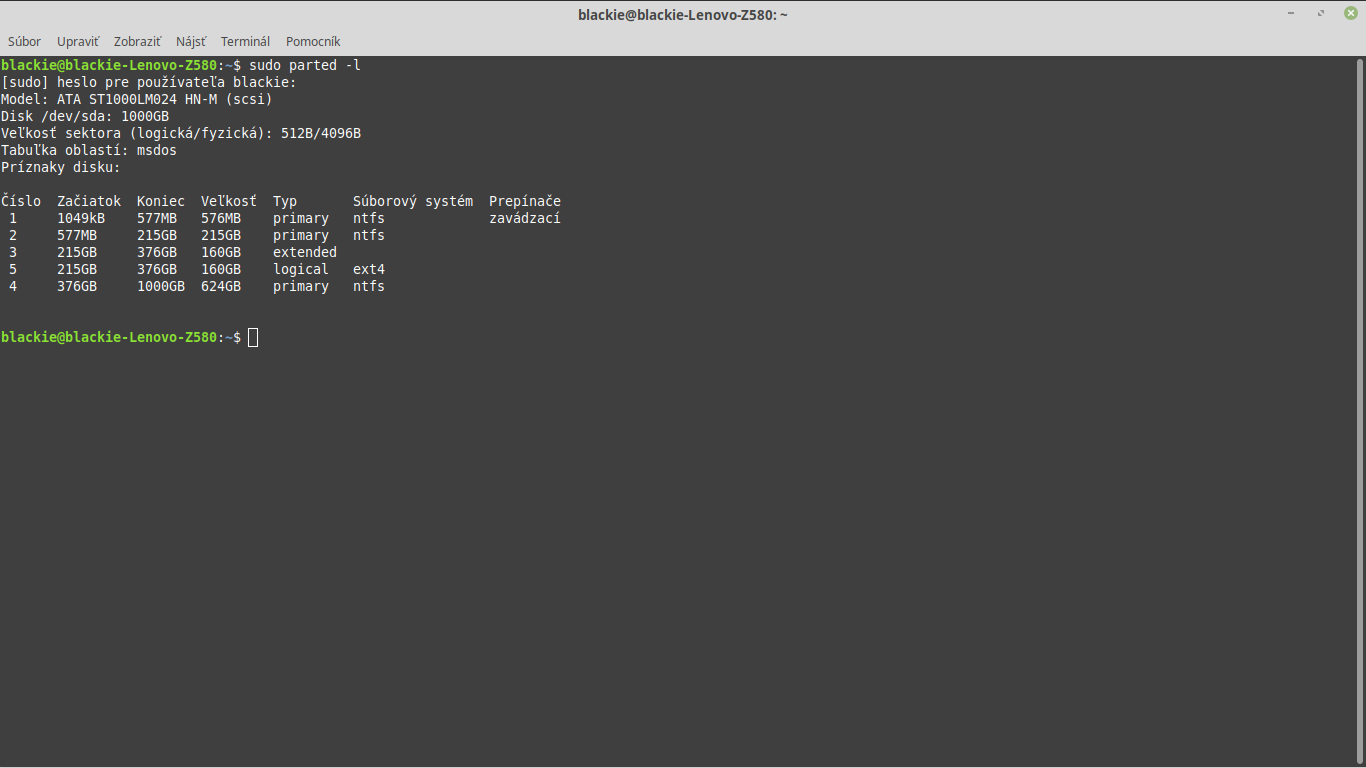The width and height of the screenshot is (1366, 768).
Task: Open the Pomocník help menu
Action: pos(313,41)
